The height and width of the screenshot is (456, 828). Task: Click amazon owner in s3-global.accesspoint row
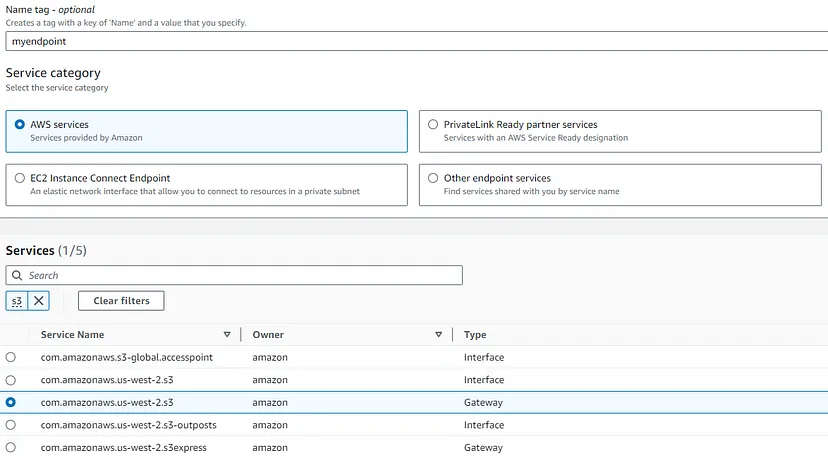[x=270, y=357]
